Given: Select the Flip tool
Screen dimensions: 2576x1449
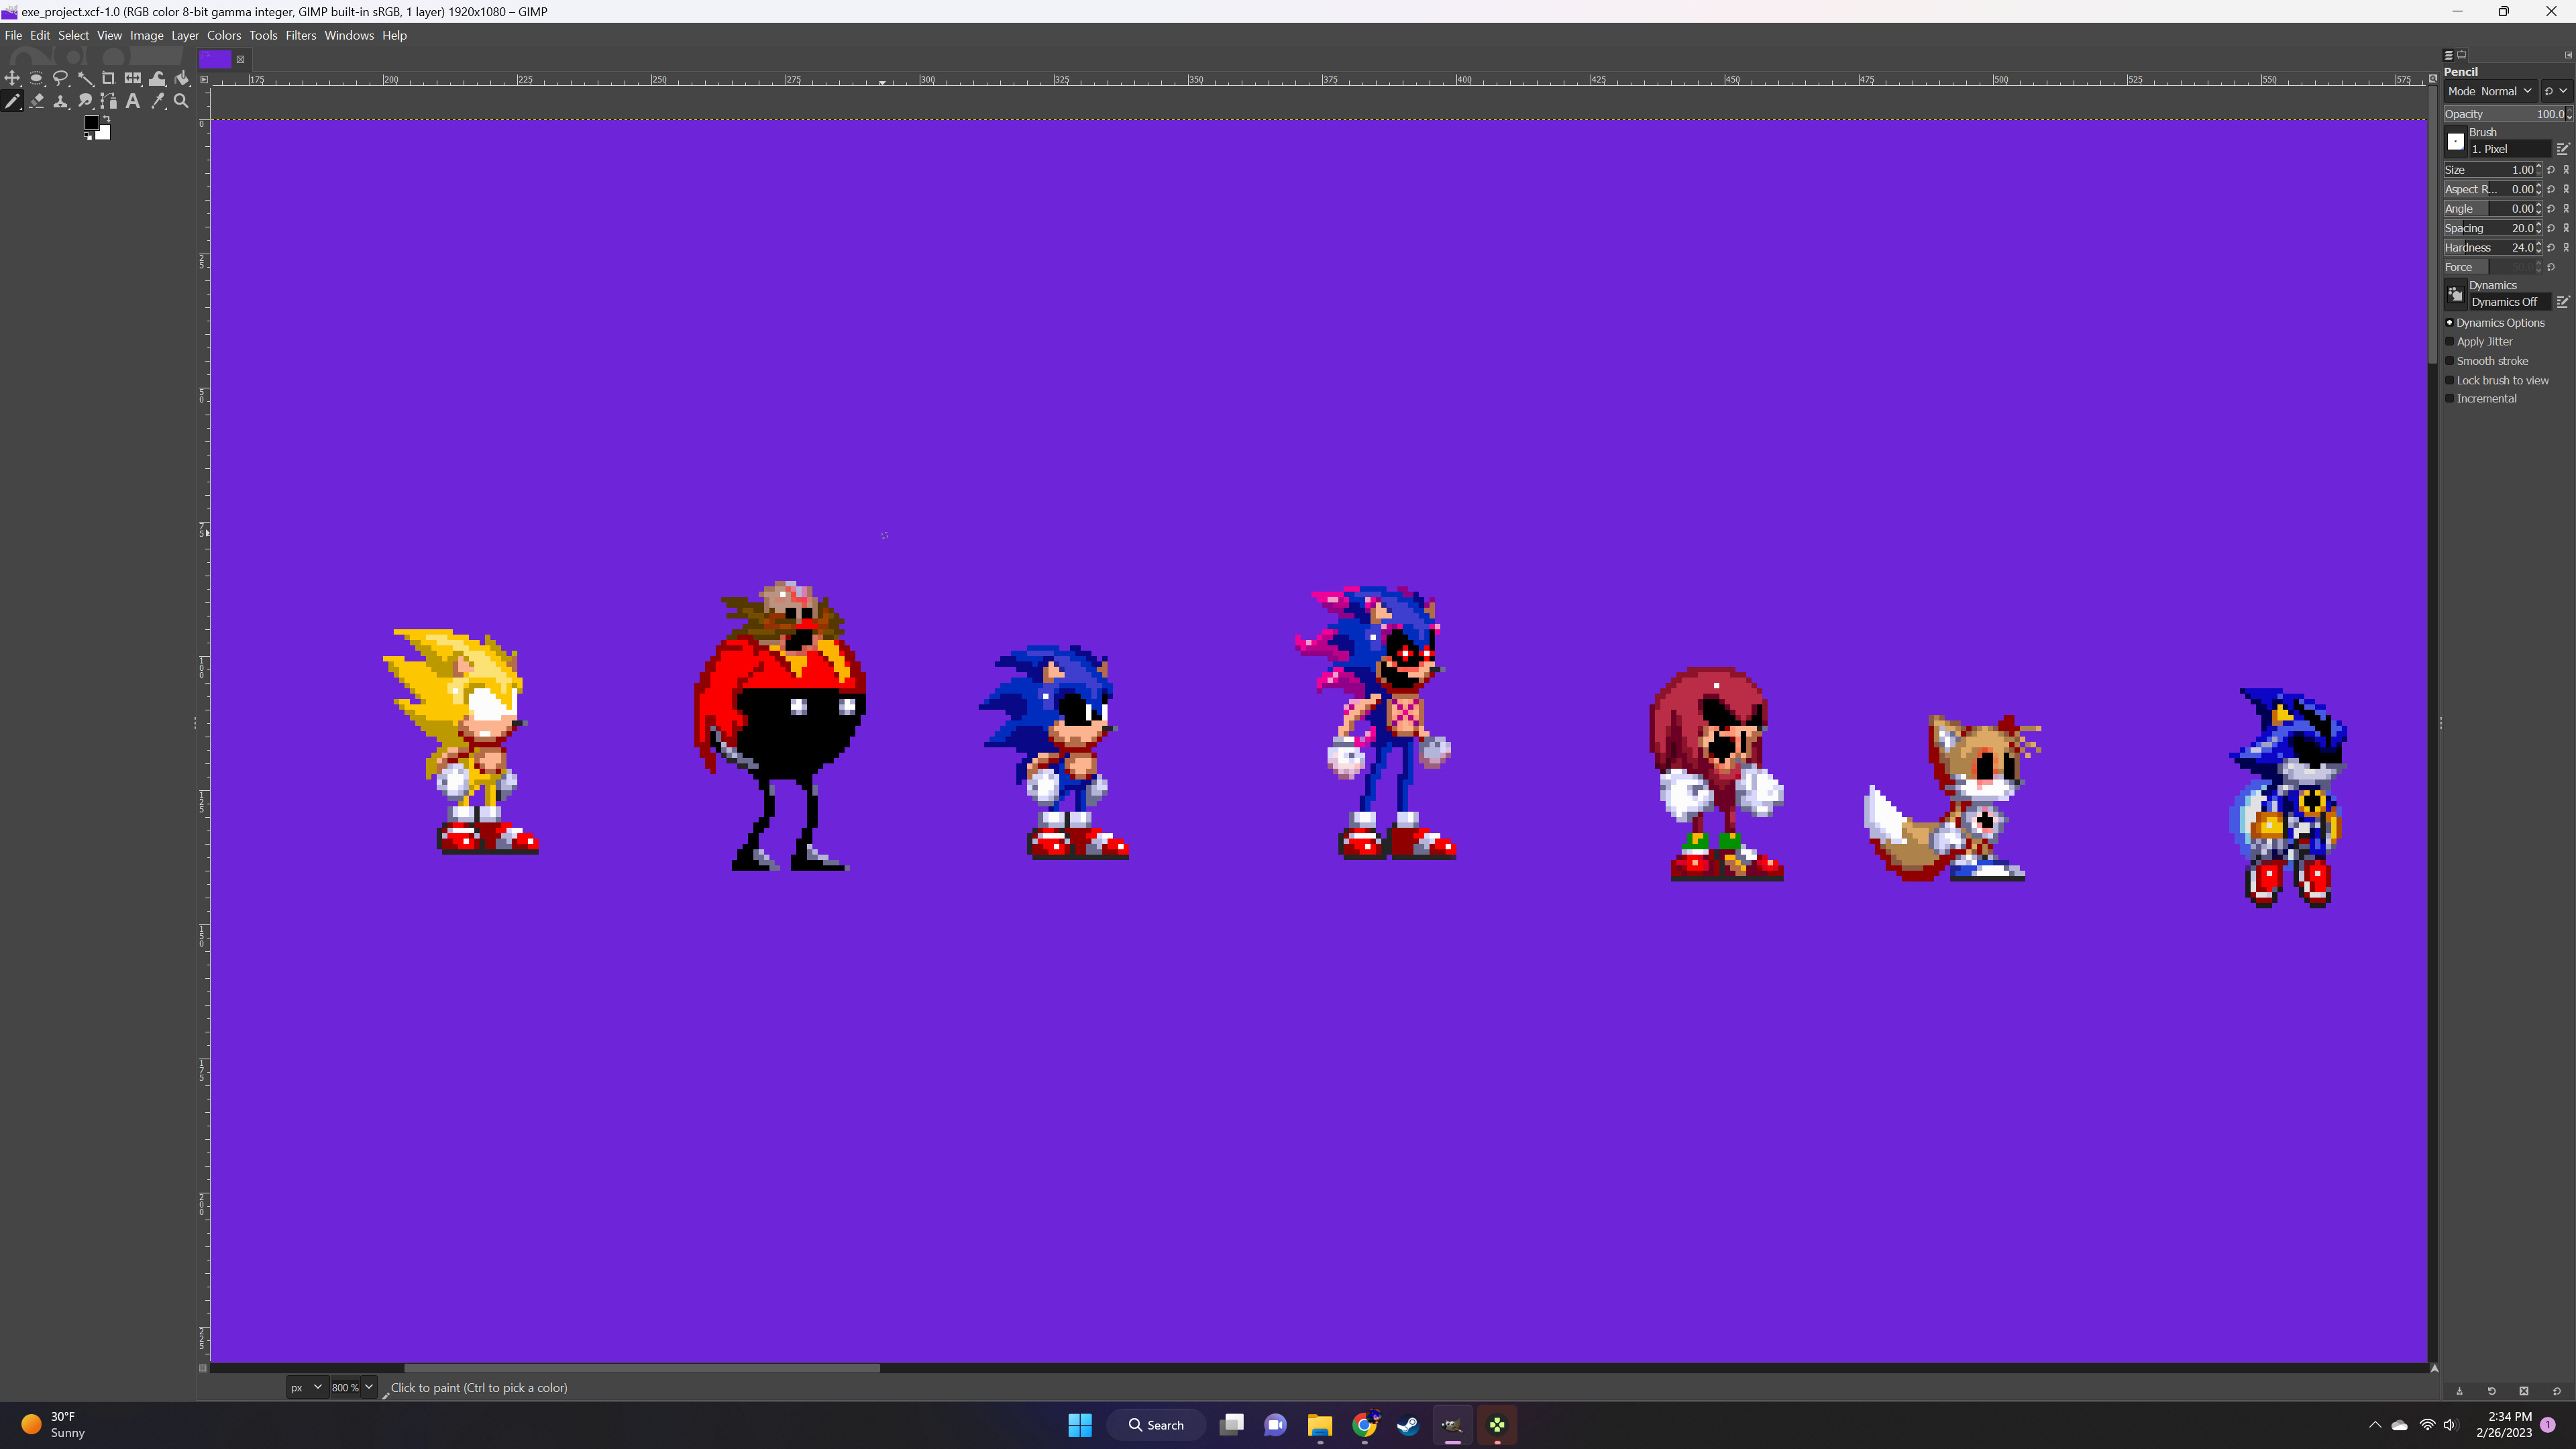Looking at the screenshot, I should (x=133, y=78).
